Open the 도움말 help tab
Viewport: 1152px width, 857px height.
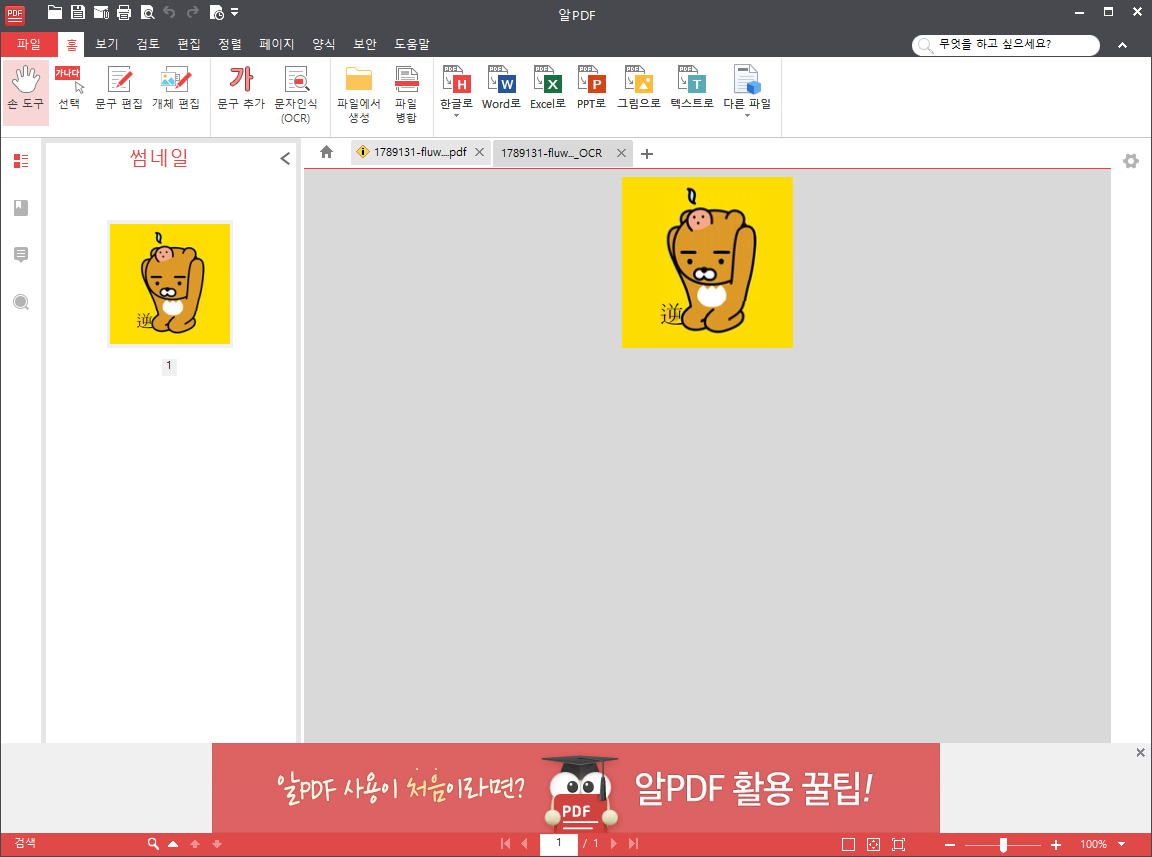(x=412, y=44)
